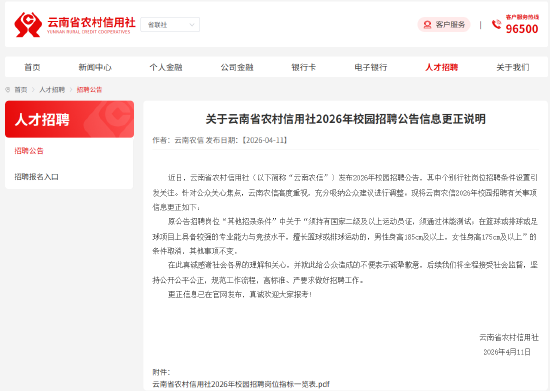
Task: Click the Yunnan Rural Credit Cooperatives logo
Action: coord(75,25)
